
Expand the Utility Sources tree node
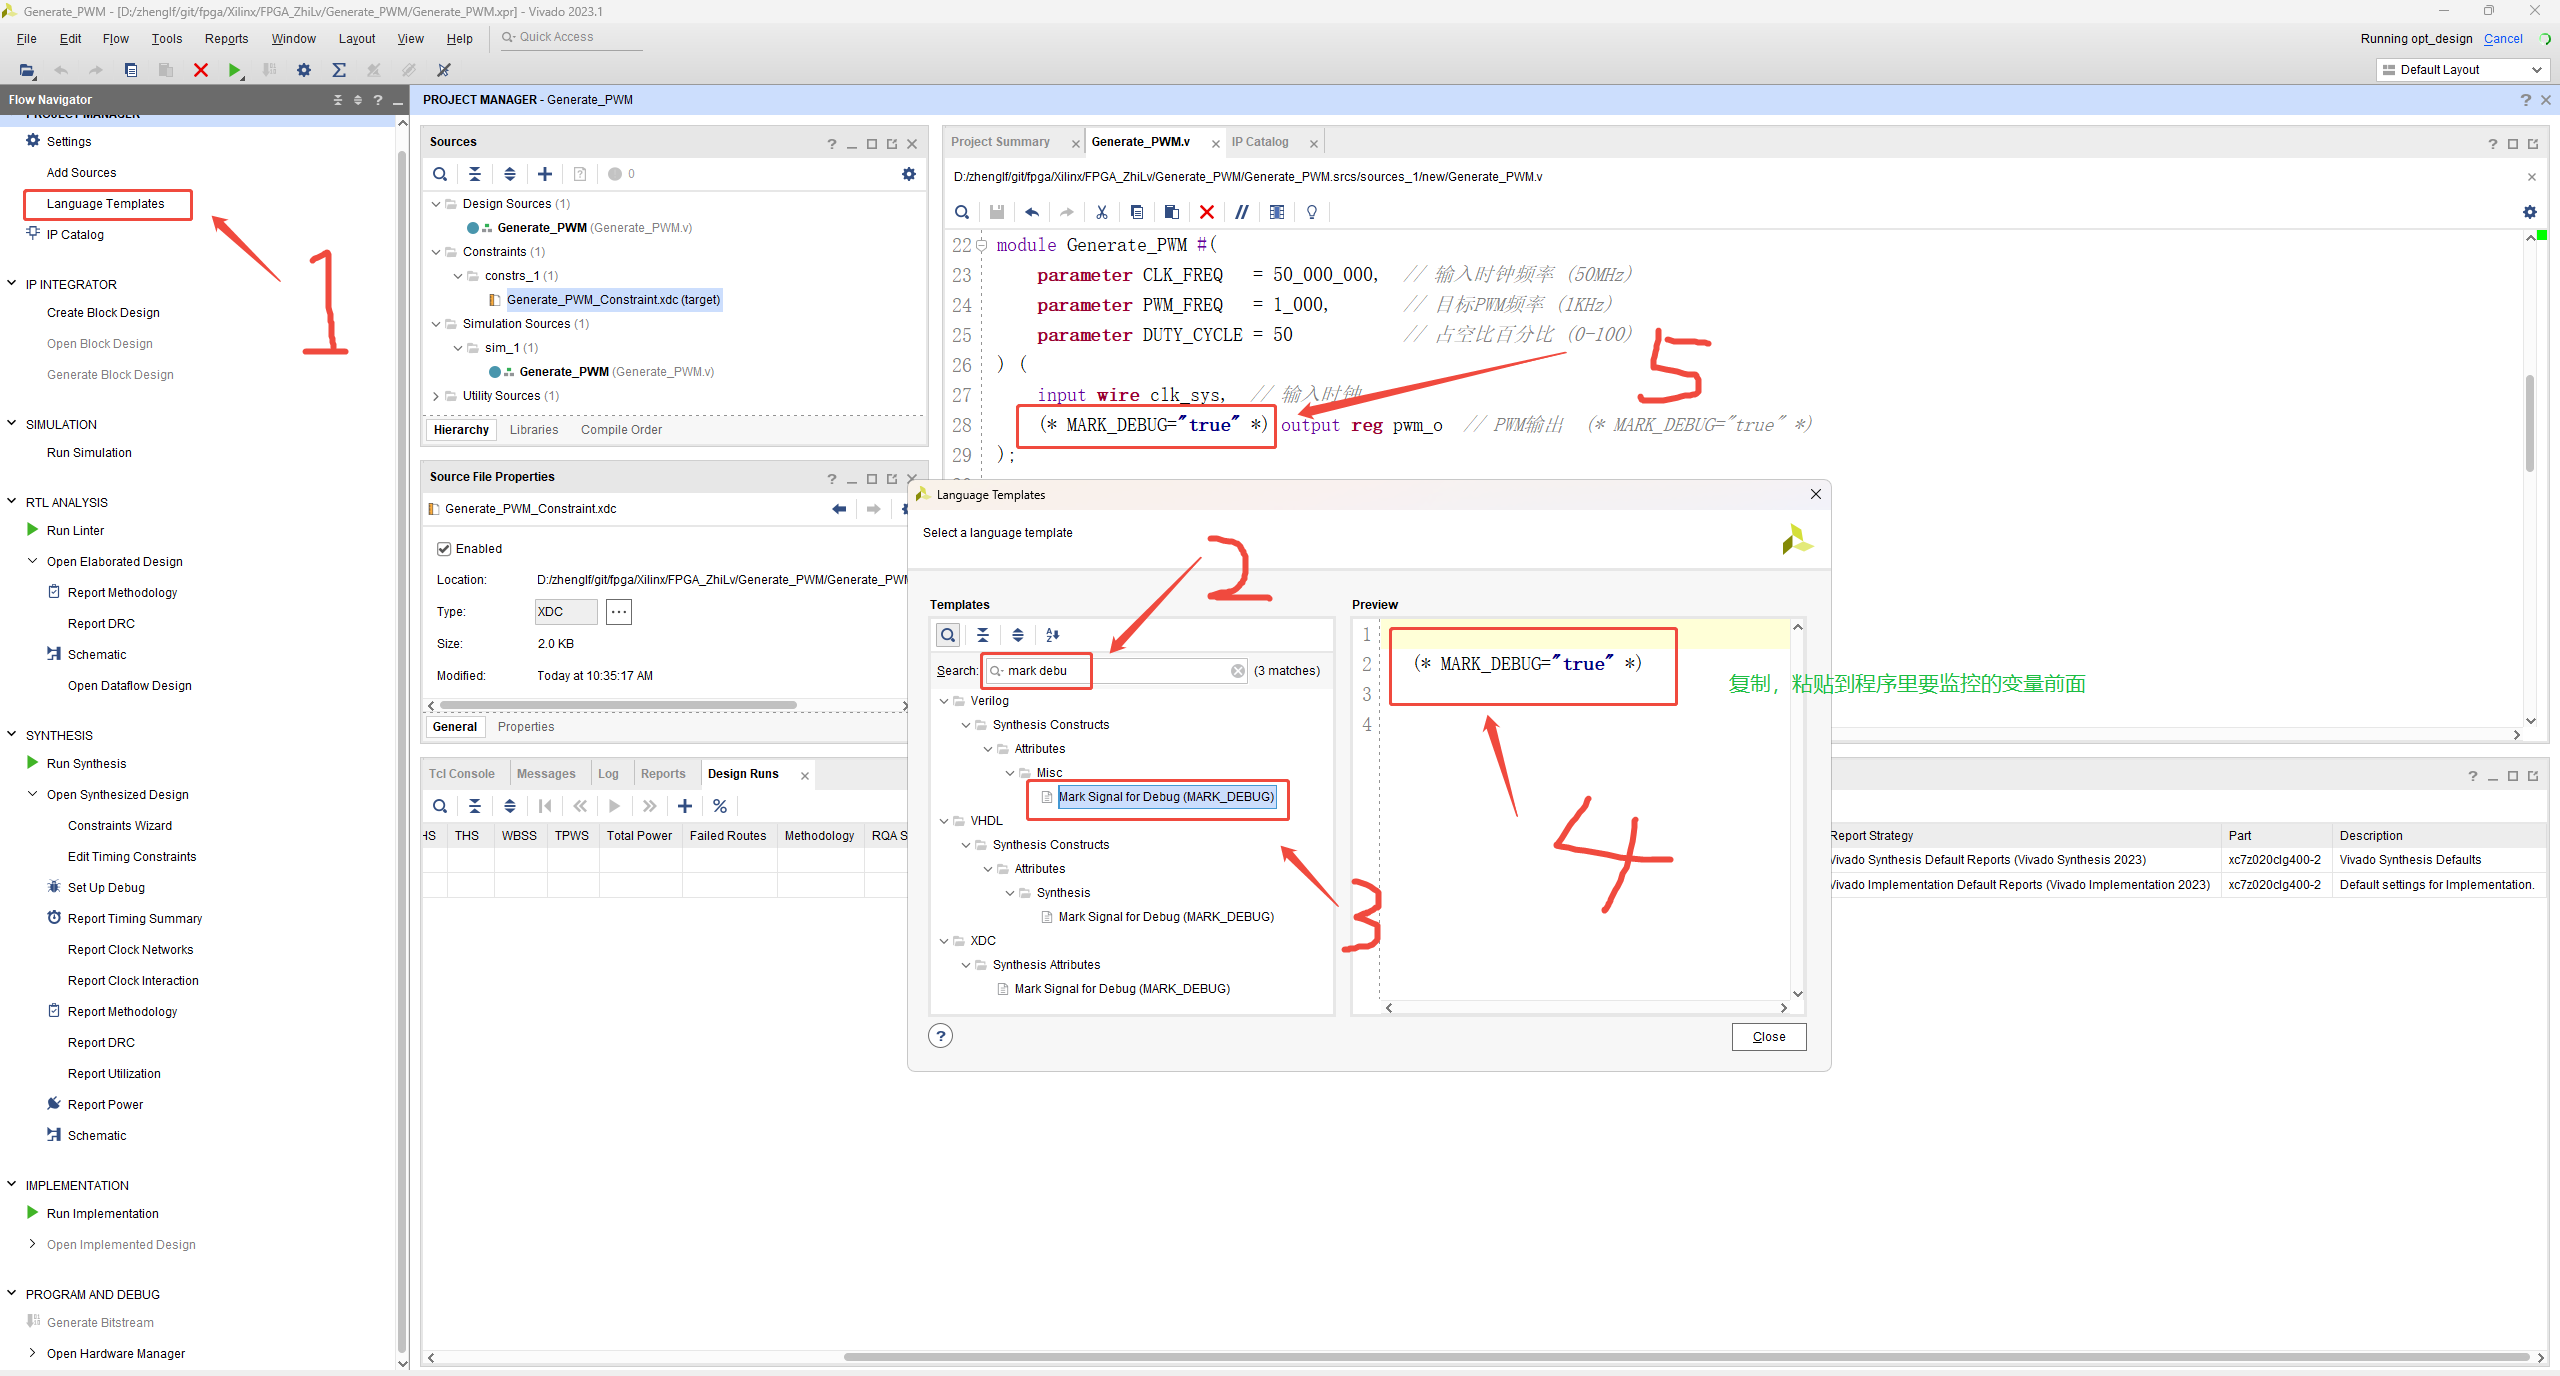click(x=436, y=396)
